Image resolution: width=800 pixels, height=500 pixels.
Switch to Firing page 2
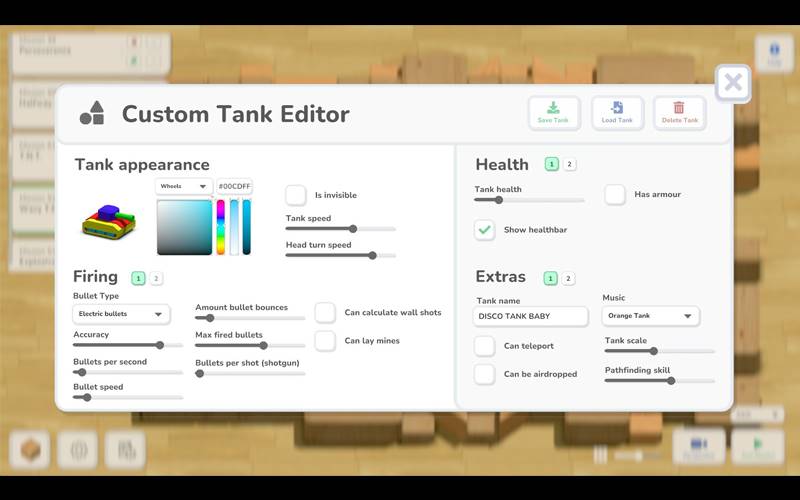pyautogui.click(x=157, y=279)
